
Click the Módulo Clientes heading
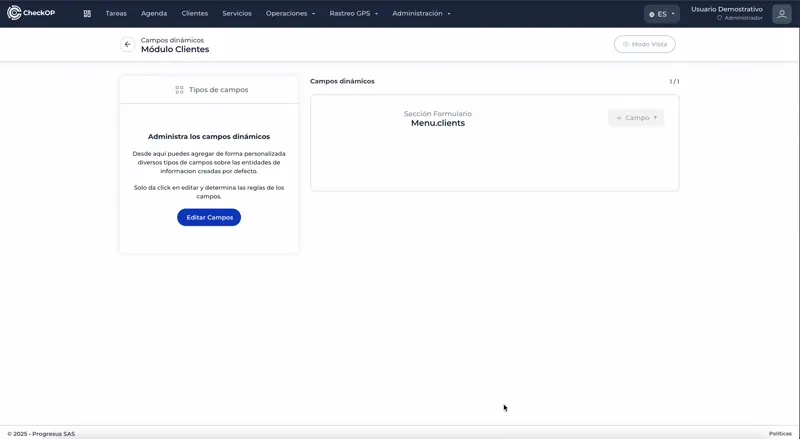click(175, 50)
